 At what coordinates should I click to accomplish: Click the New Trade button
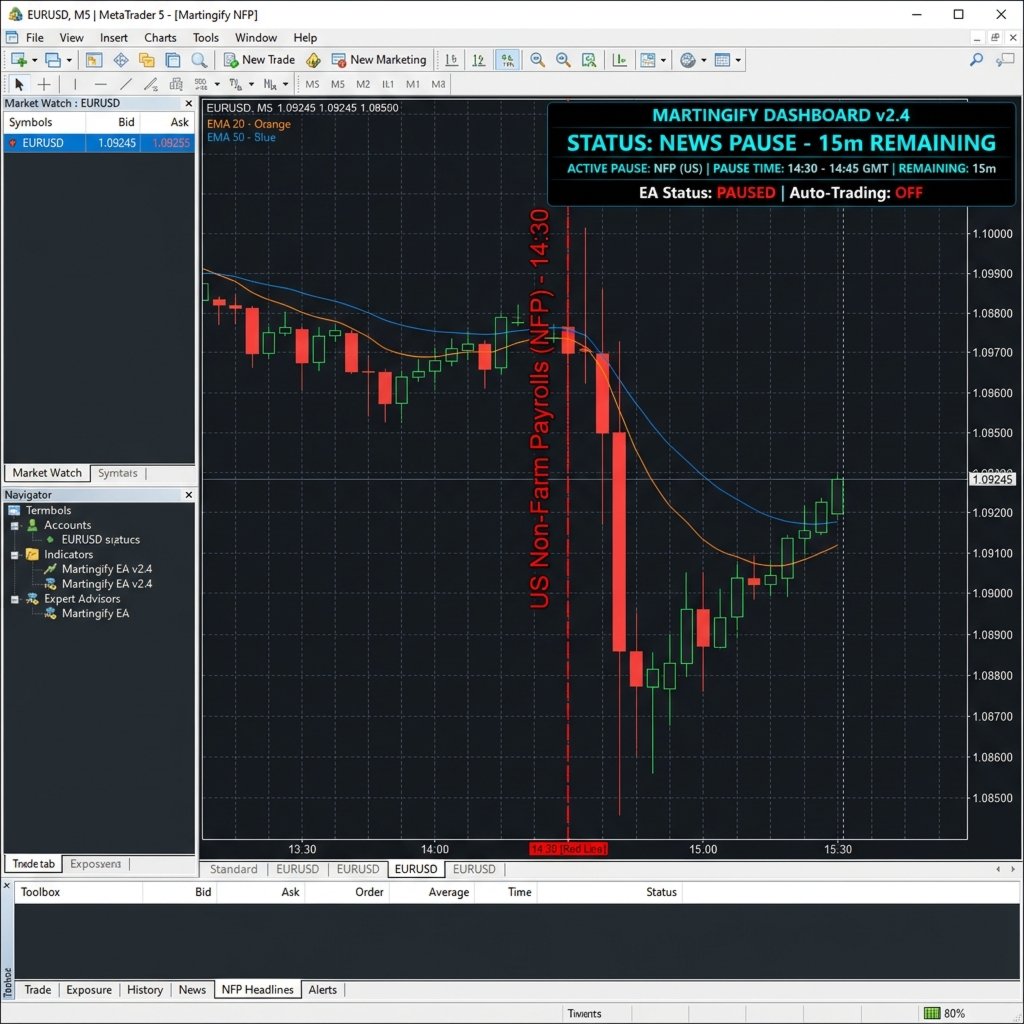click(259, 60)
